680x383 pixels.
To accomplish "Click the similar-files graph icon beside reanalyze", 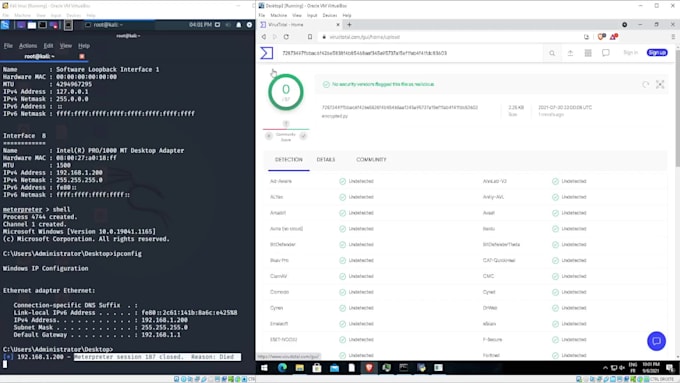I will click(660, 85).
